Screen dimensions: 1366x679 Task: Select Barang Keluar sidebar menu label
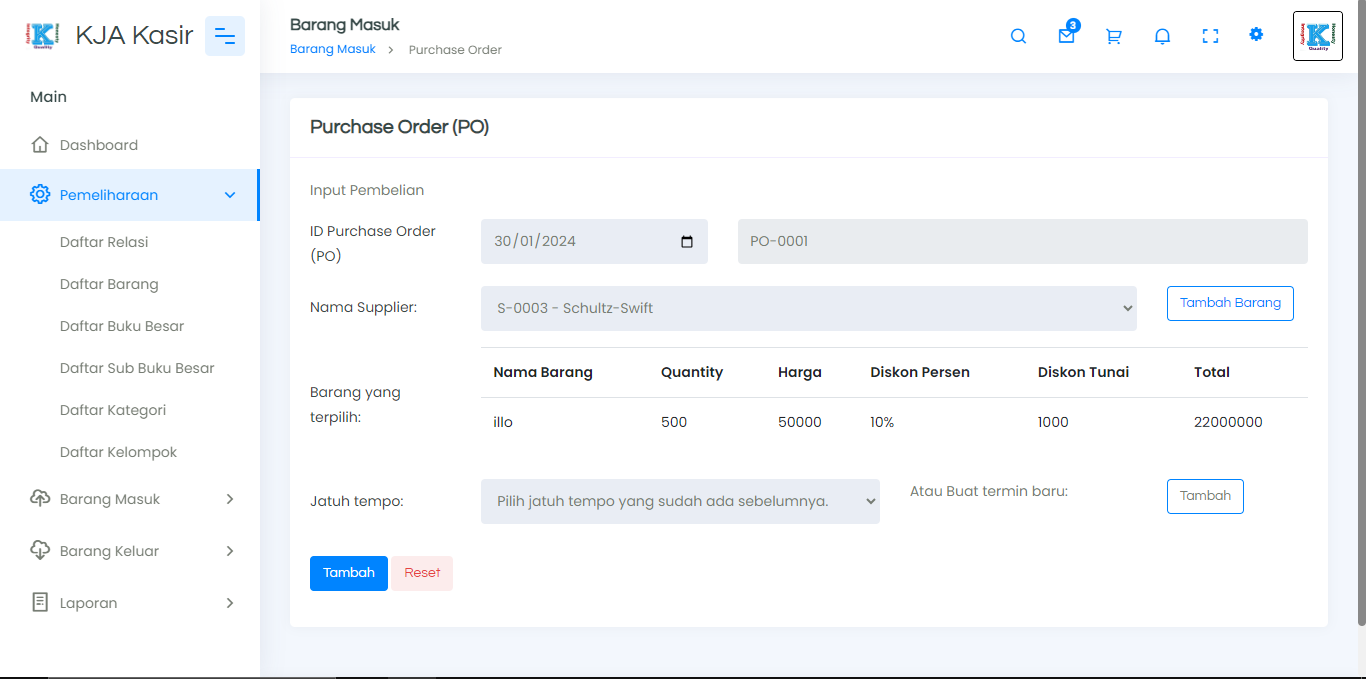[109, 551]
